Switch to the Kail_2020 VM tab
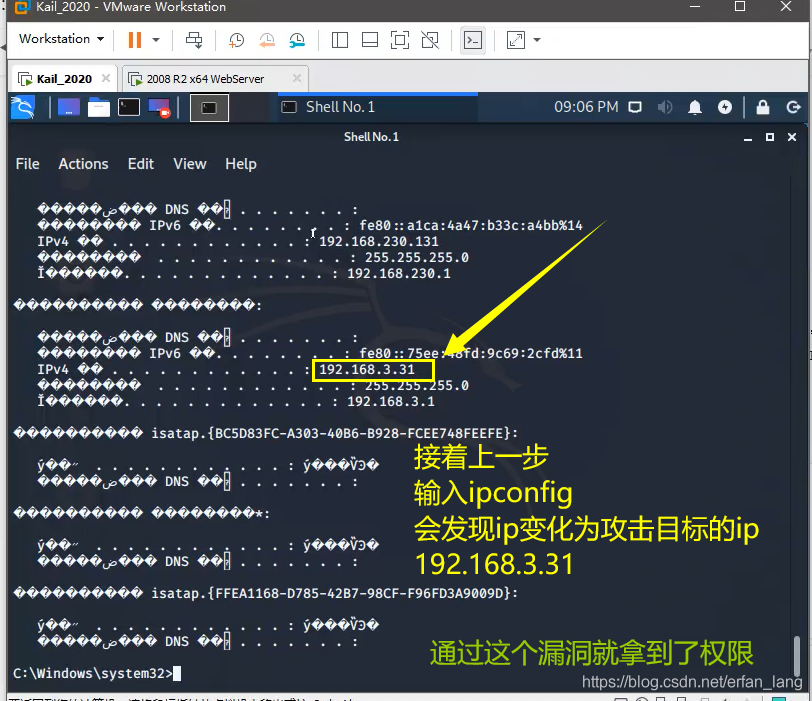The height and width of the screenshot is (701, 812). point(64,79)
